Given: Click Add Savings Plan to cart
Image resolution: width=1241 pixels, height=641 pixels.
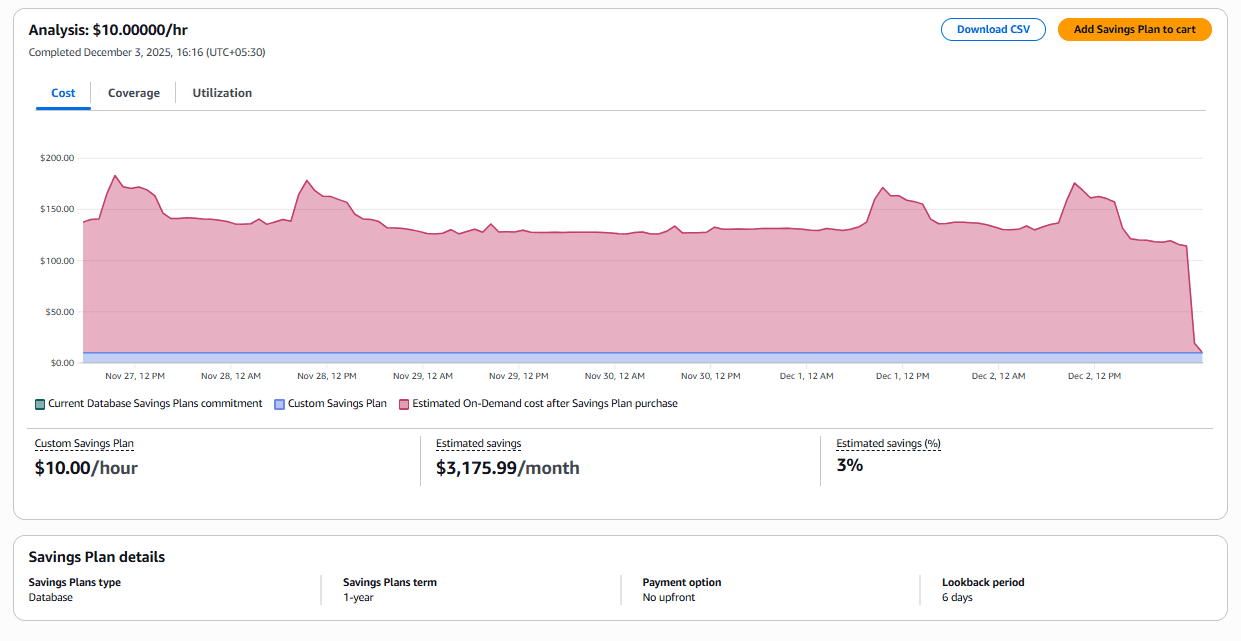Looking at the screenshot, I should click(1134, 29).
